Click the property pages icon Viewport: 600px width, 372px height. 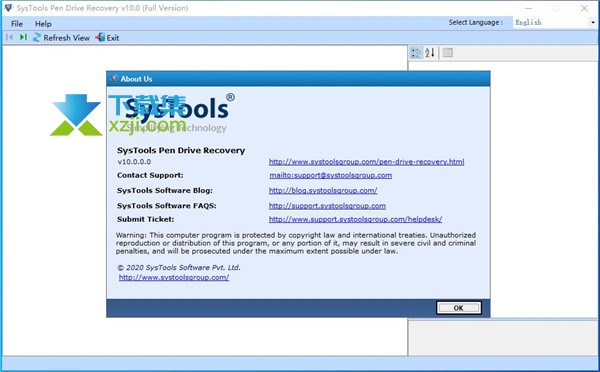pyautogui.click(x=447, y=53)
